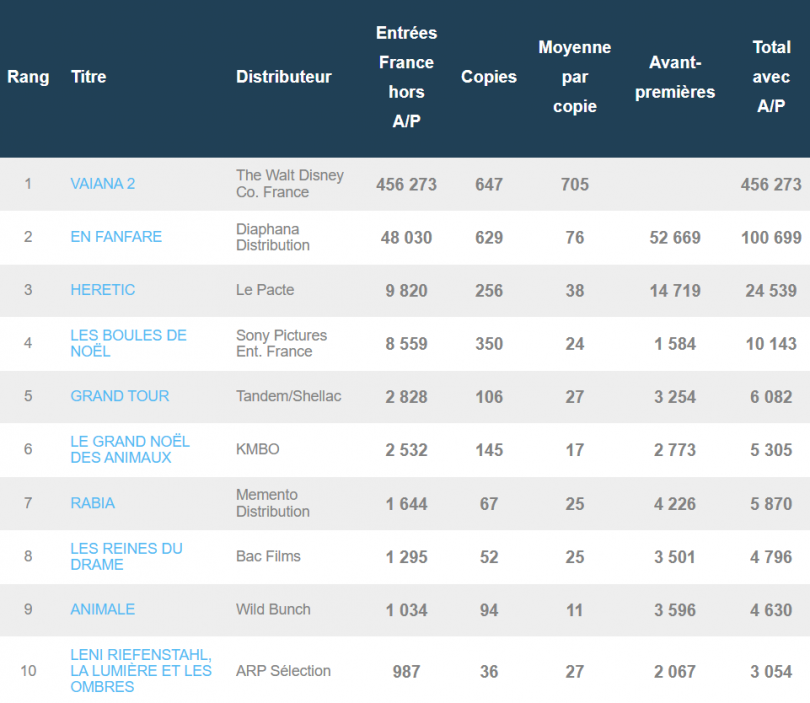Click the LENI RIEFENSTAHL film link
The width and height of the screenshot is (810, 703).
click(x=141, y=670)
